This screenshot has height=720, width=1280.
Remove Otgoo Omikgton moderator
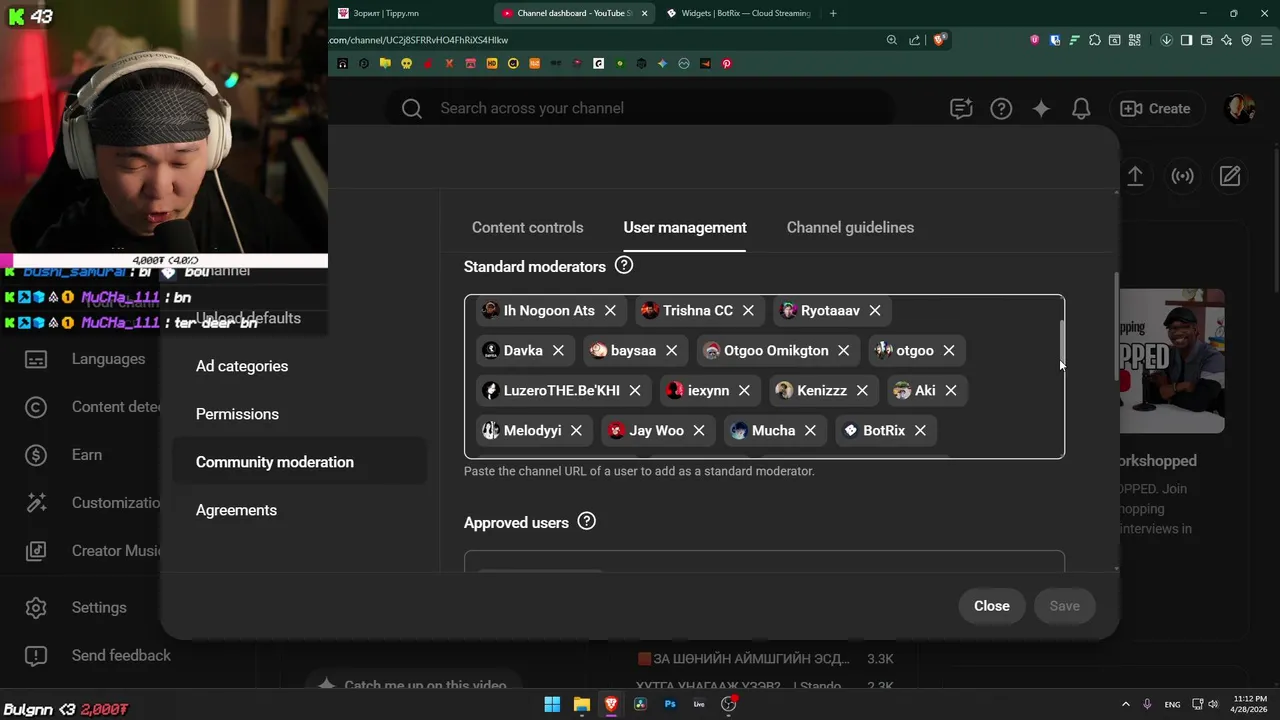844,351
